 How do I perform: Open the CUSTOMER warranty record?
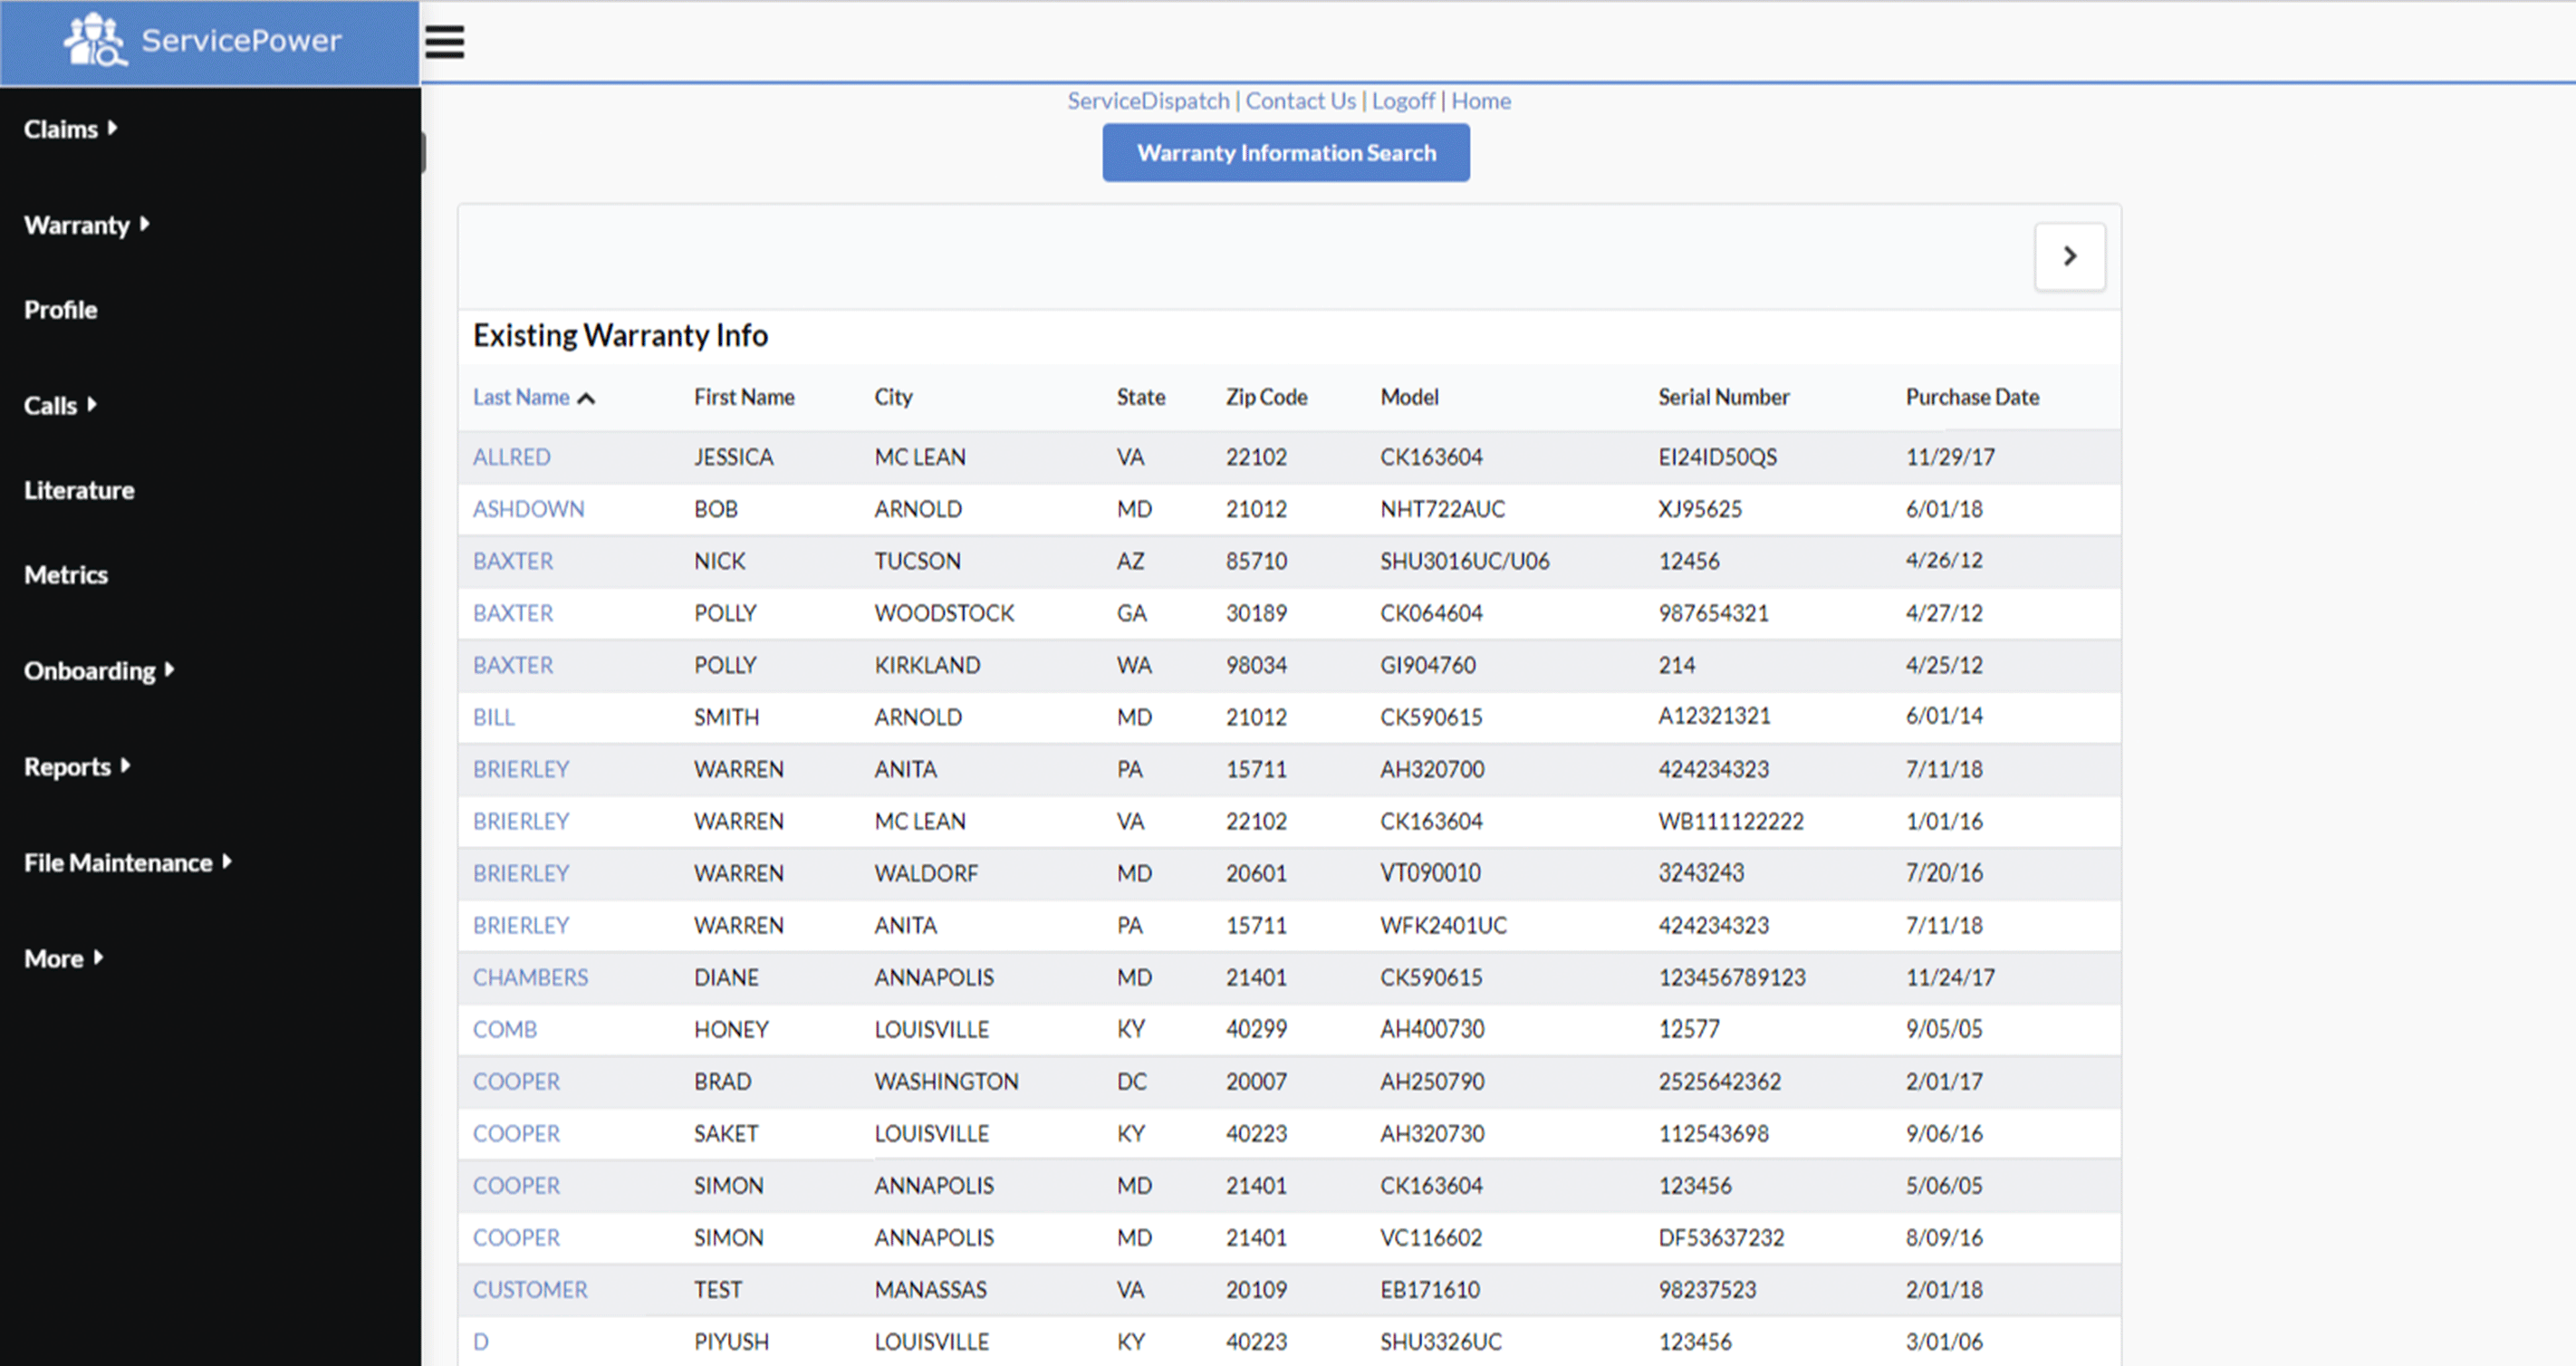click(530, 1289)
